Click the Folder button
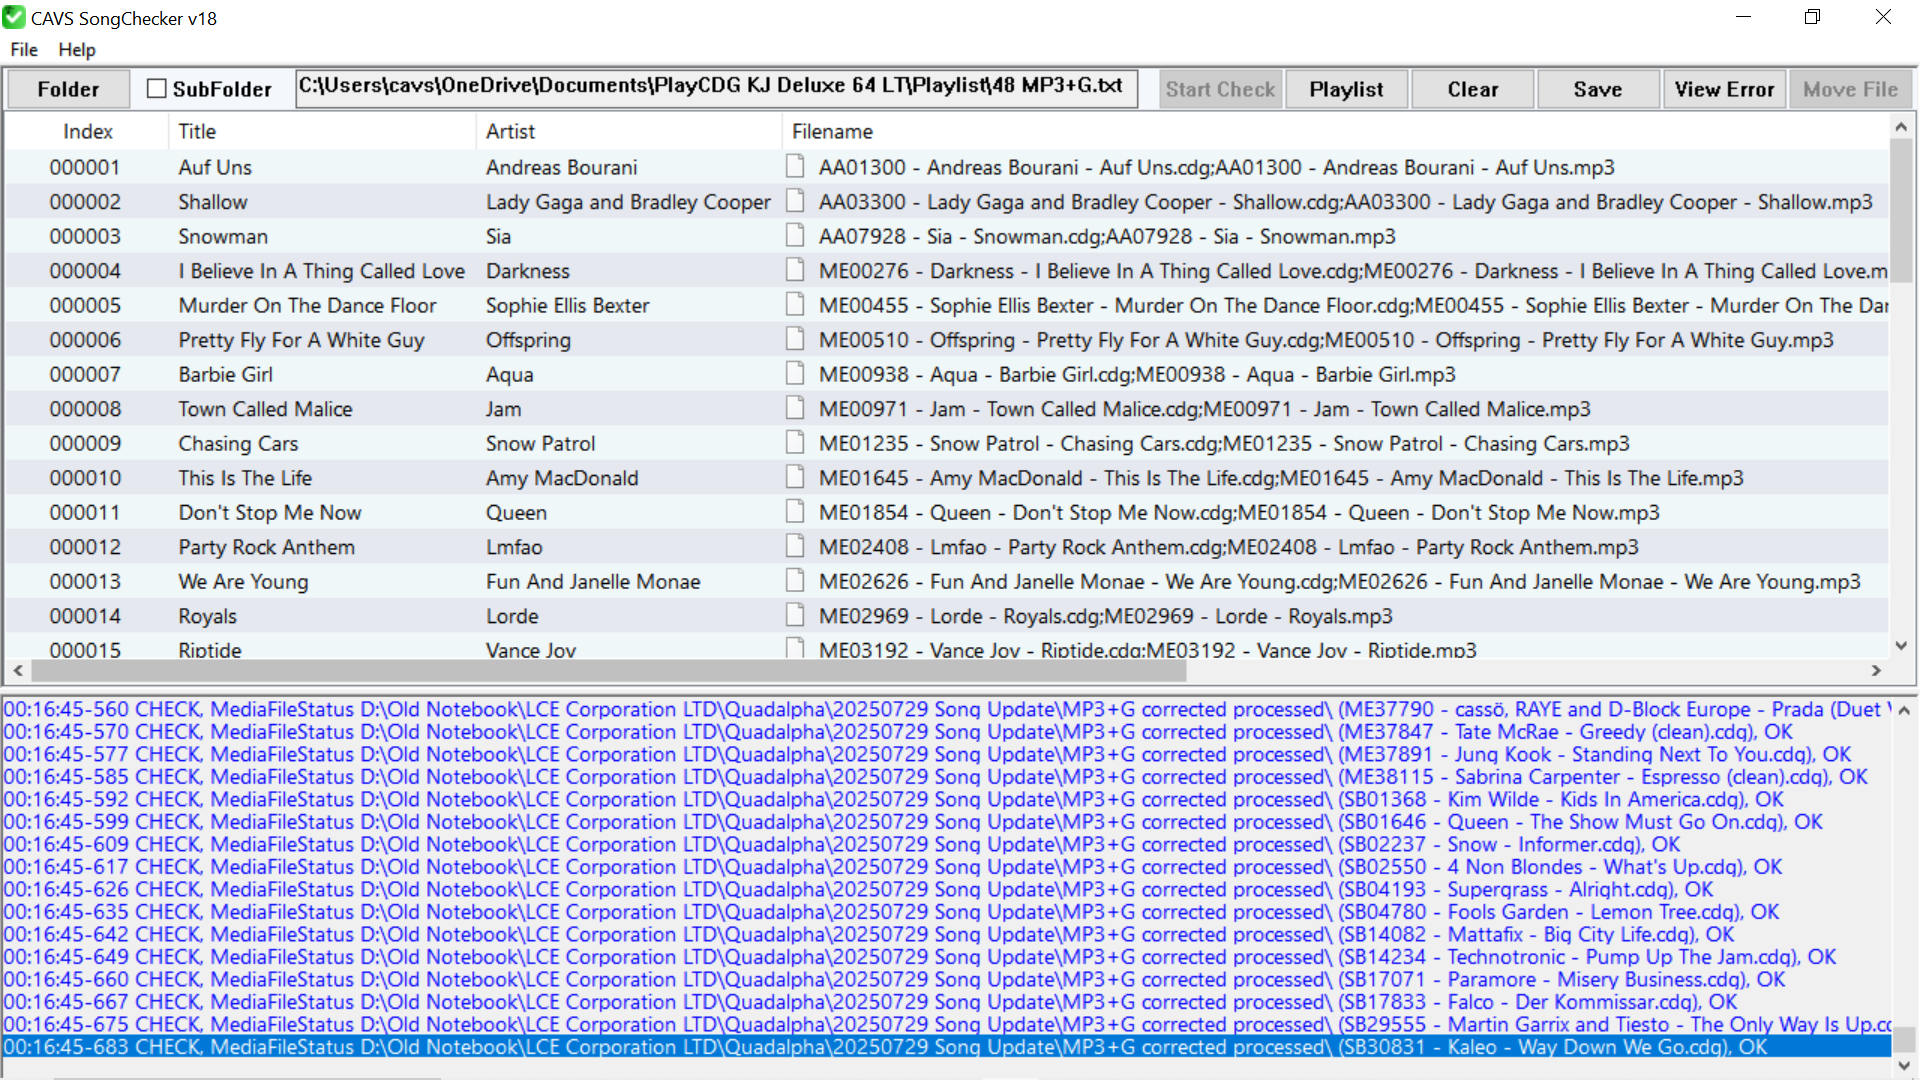 pyautogui.click(x=68, y=89)
